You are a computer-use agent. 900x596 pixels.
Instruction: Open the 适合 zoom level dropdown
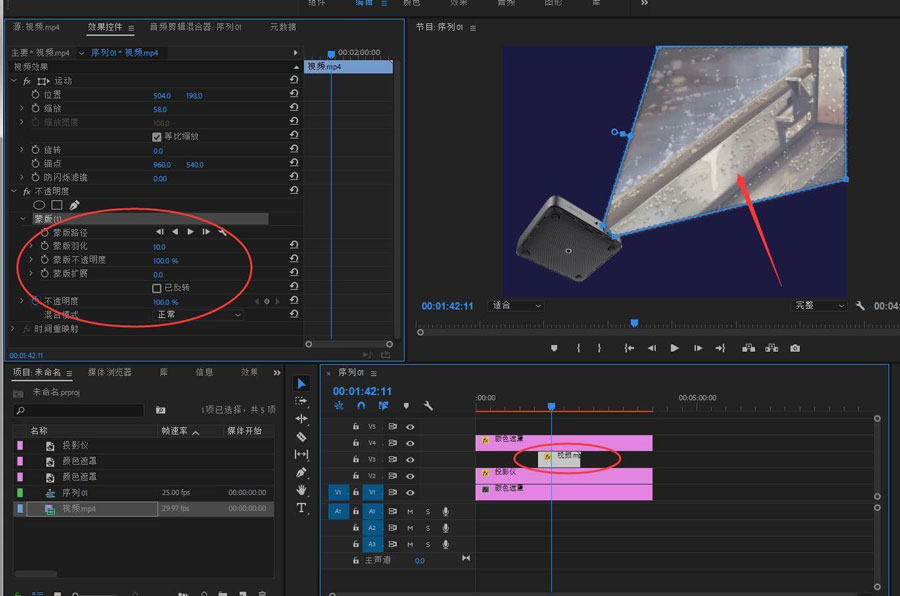[x=516, y=306]
